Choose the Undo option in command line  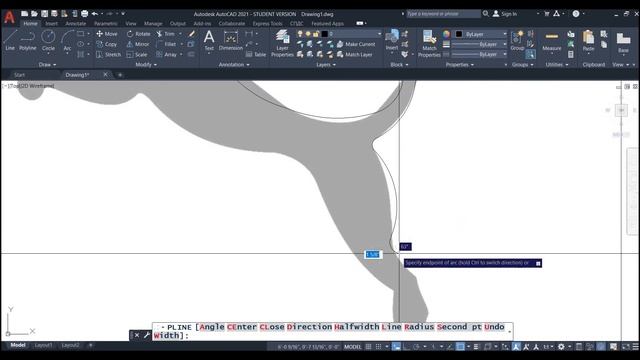(x=494, y=327)
